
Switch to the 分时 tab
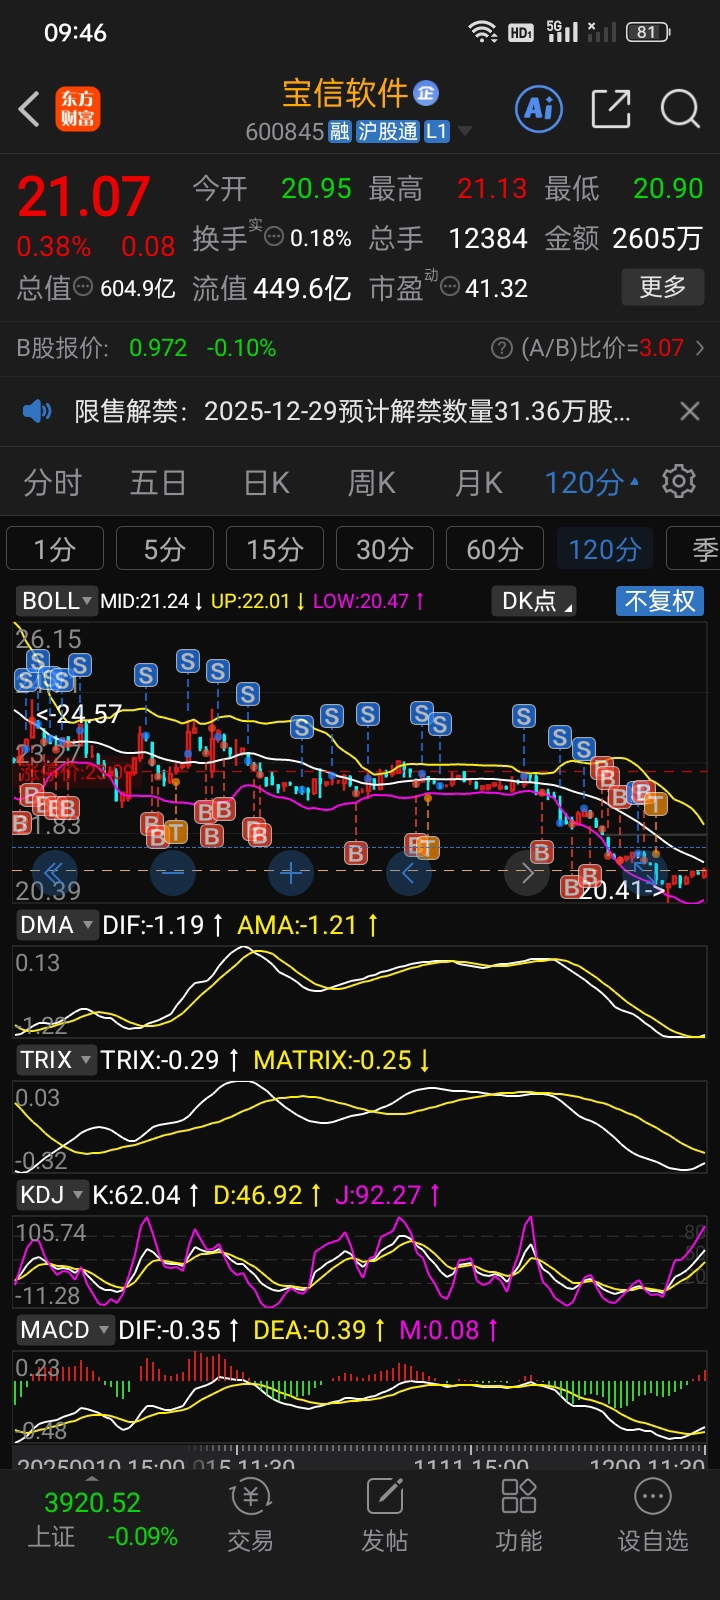[52, 483]
